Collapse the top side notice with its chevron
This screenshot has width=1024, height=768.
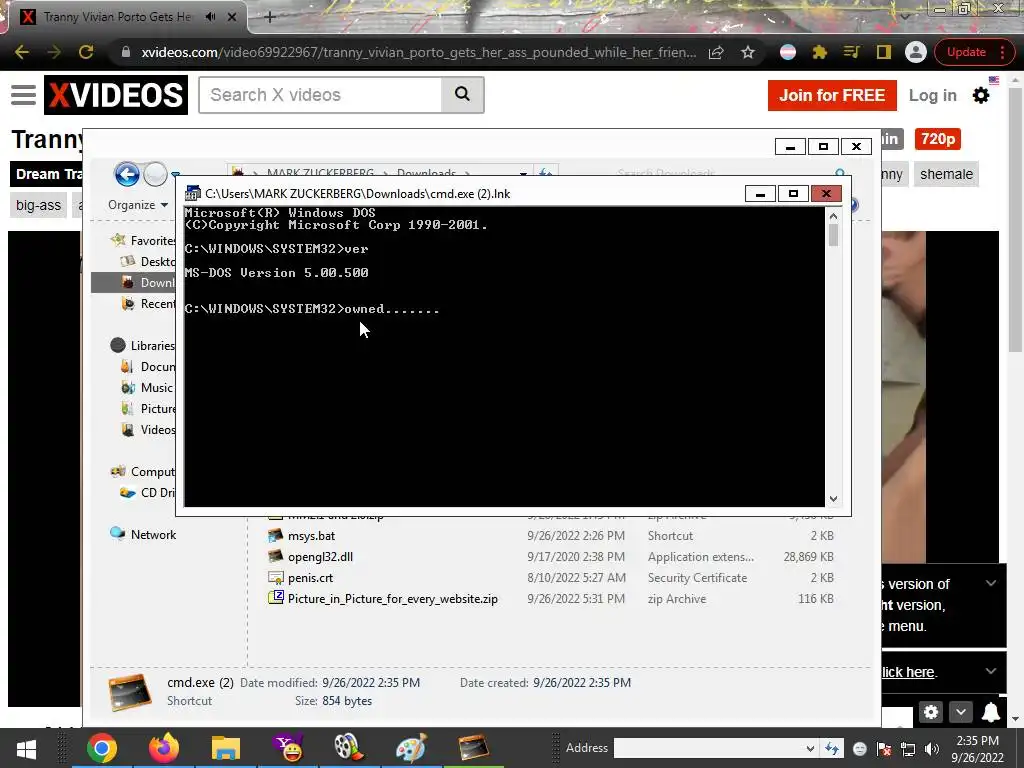tap(991, 583)
